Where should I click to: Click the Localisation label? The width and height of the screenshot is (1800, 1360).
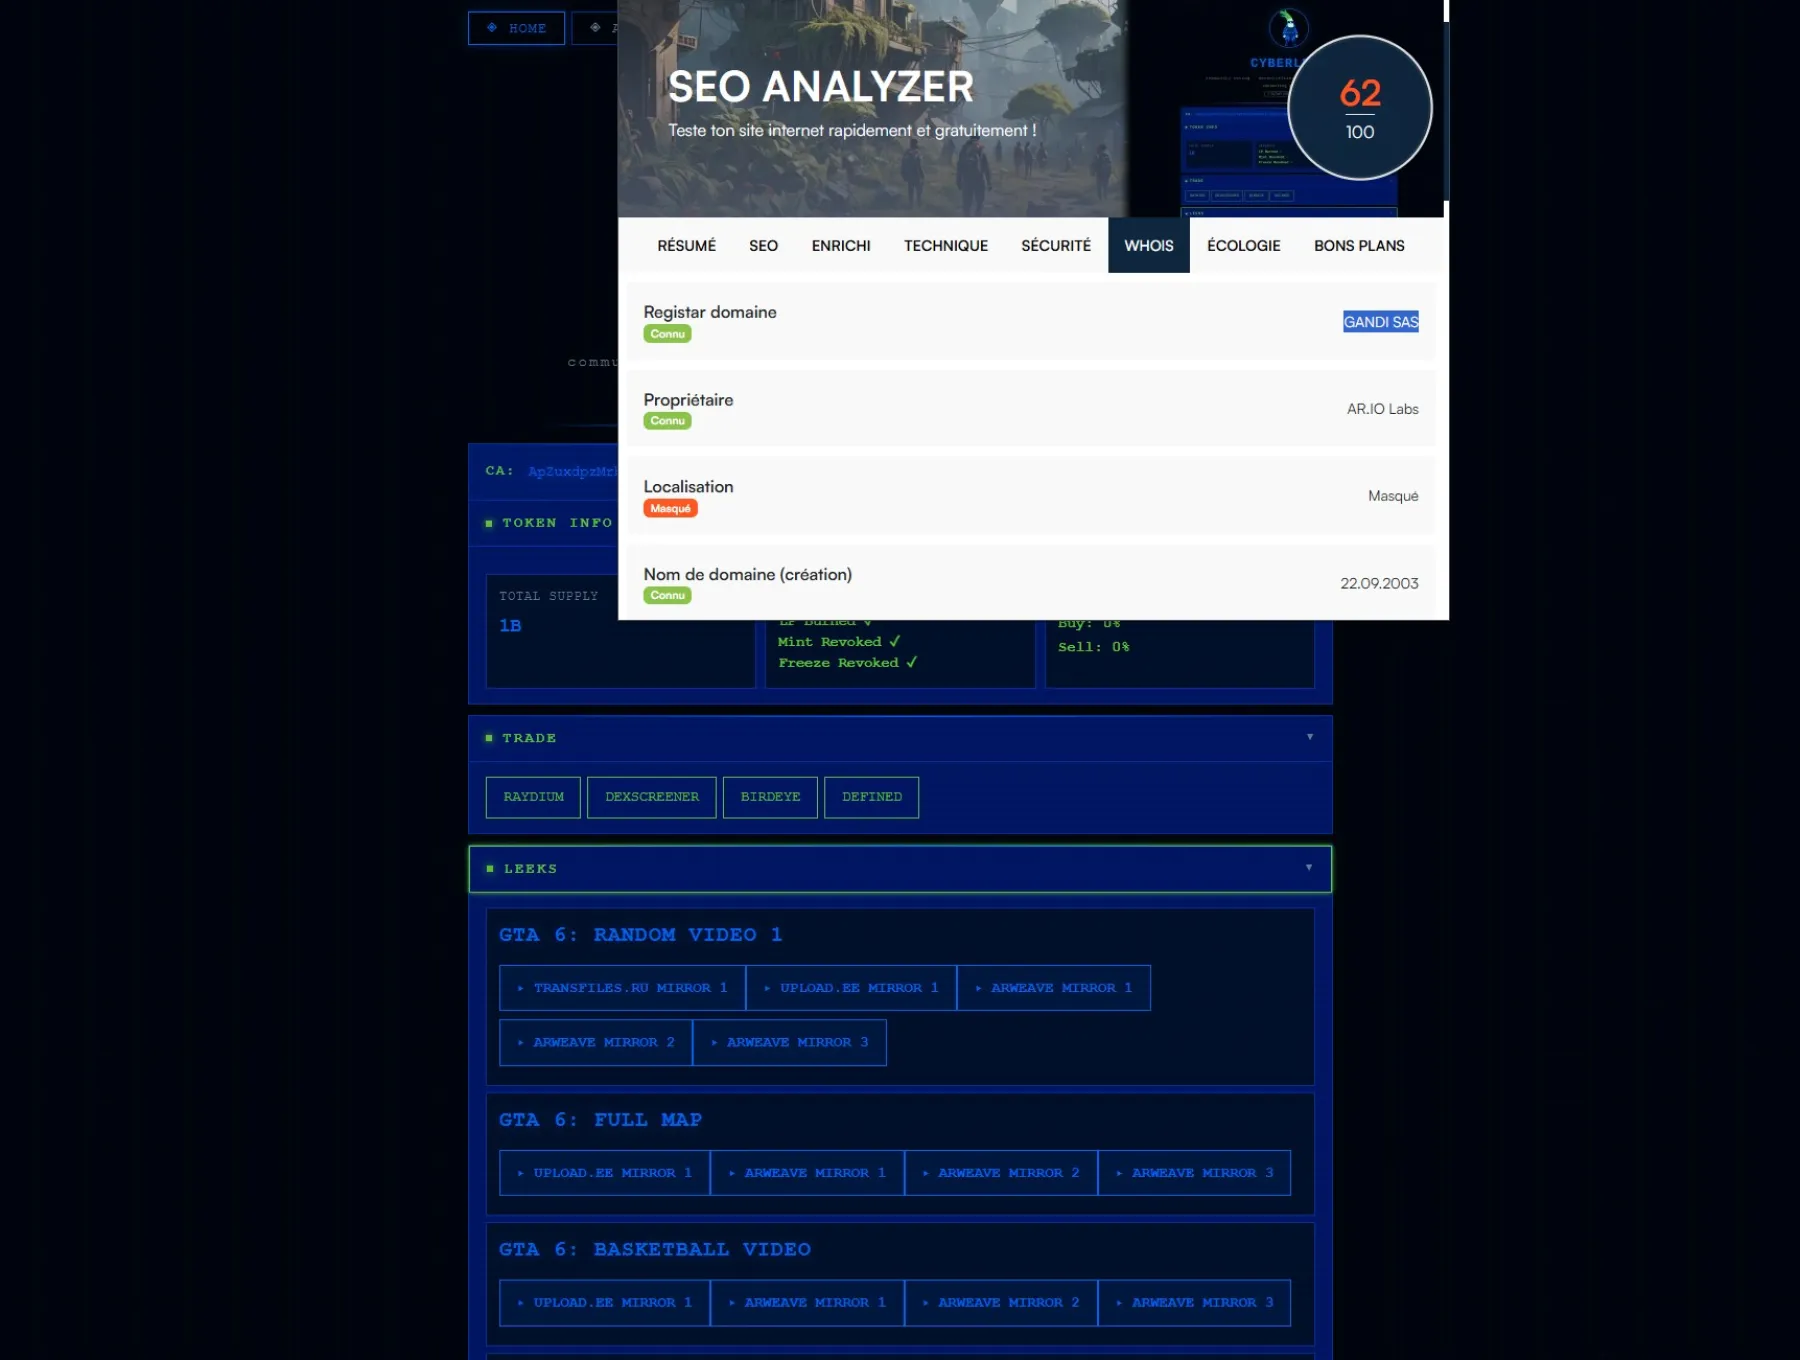[688, 487]
